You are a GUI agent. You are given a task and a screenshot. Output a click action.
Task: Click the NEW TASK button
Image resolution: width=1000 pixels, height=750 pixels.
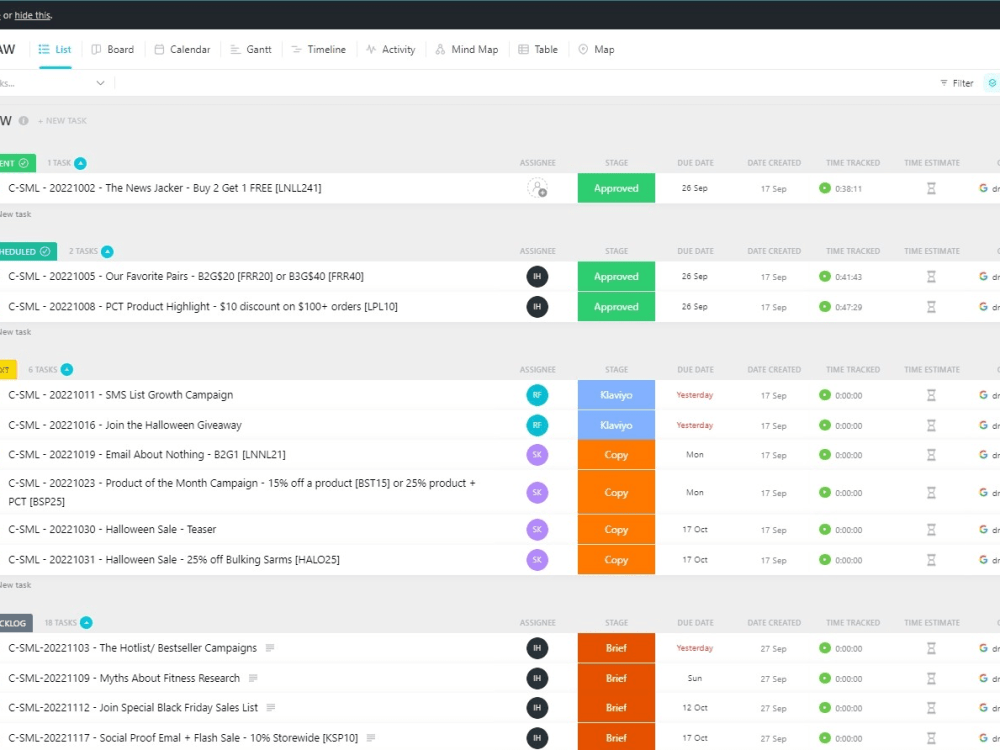coord(62,120)
